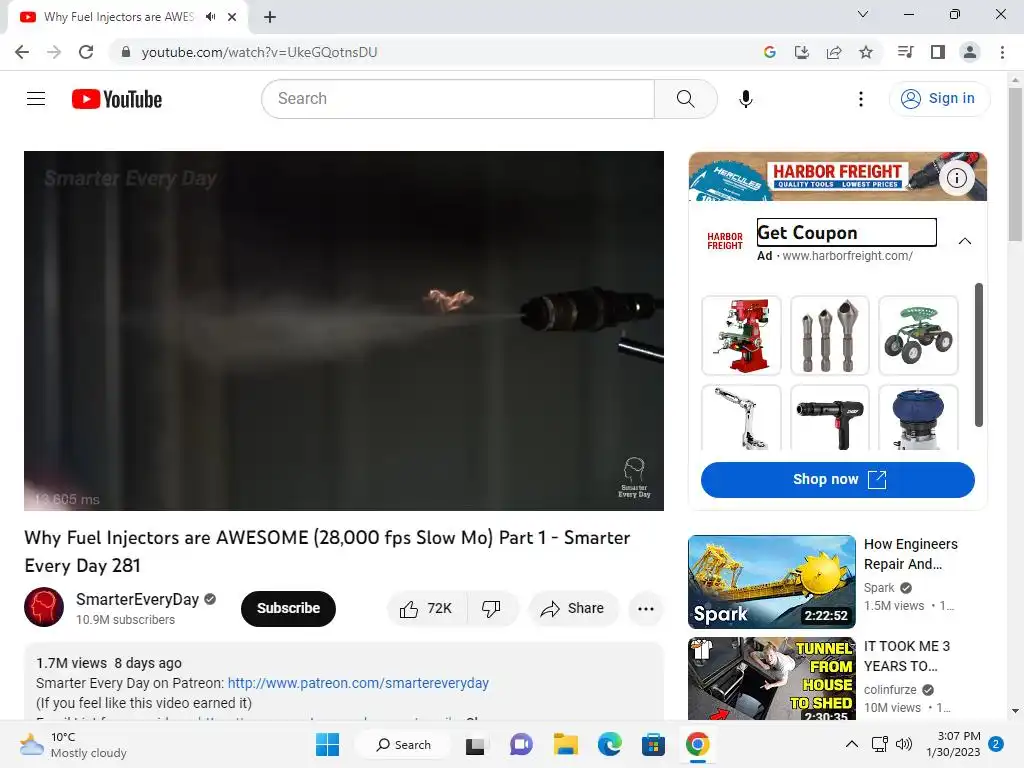Select the green rolling garden seat product
1024x768 pixels.
point(918,336)
